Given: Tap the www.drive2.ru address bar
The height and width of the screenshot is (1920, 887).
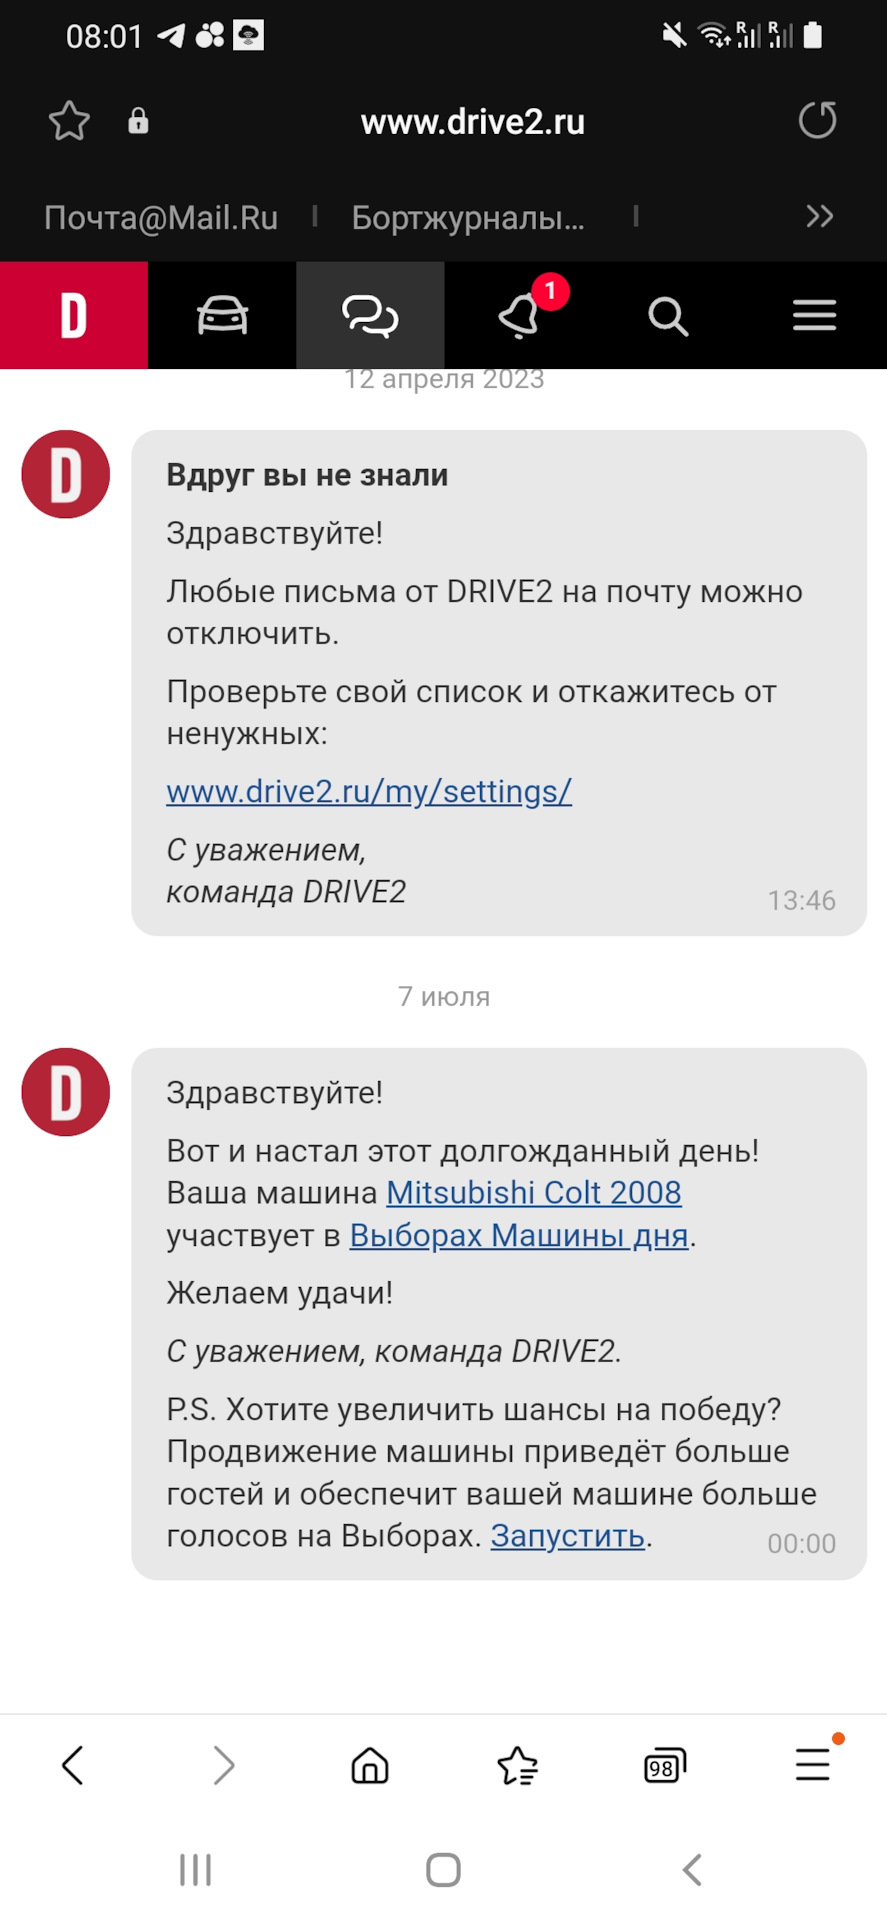Looking at the screenshot, I should (x=472, y=122).
